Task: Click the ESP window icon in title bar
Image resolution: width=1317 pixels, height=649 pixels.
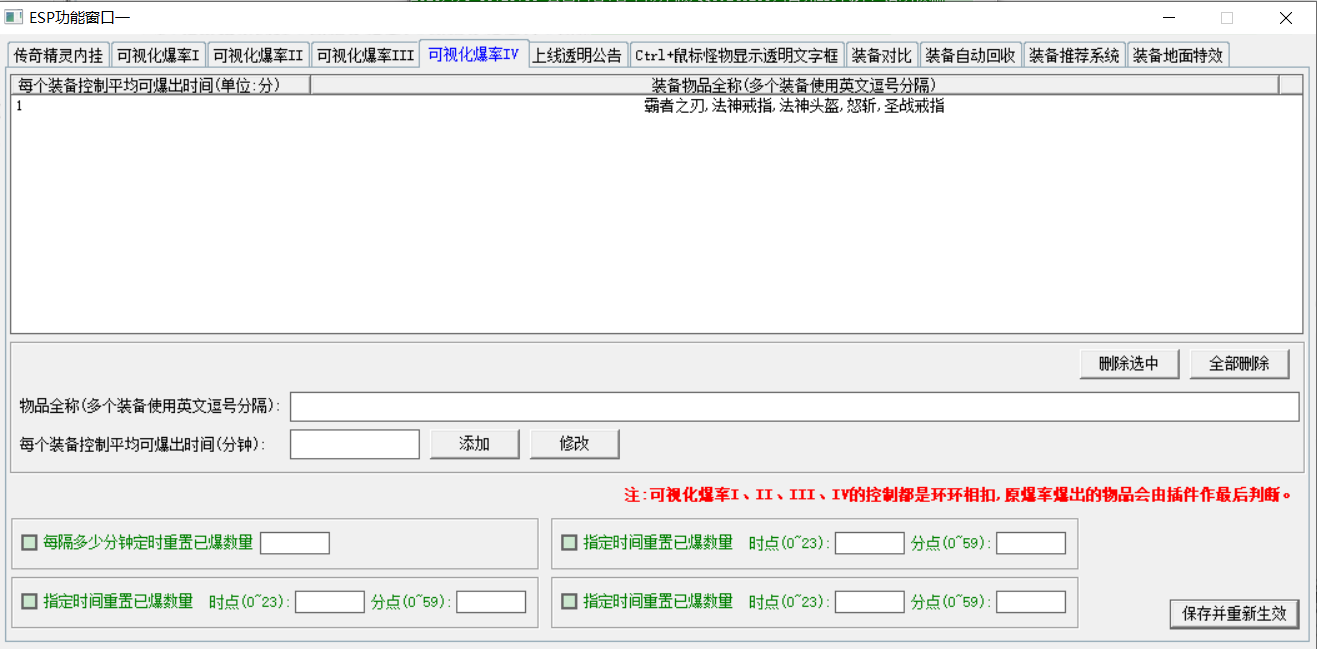Action: pos(13,17)
